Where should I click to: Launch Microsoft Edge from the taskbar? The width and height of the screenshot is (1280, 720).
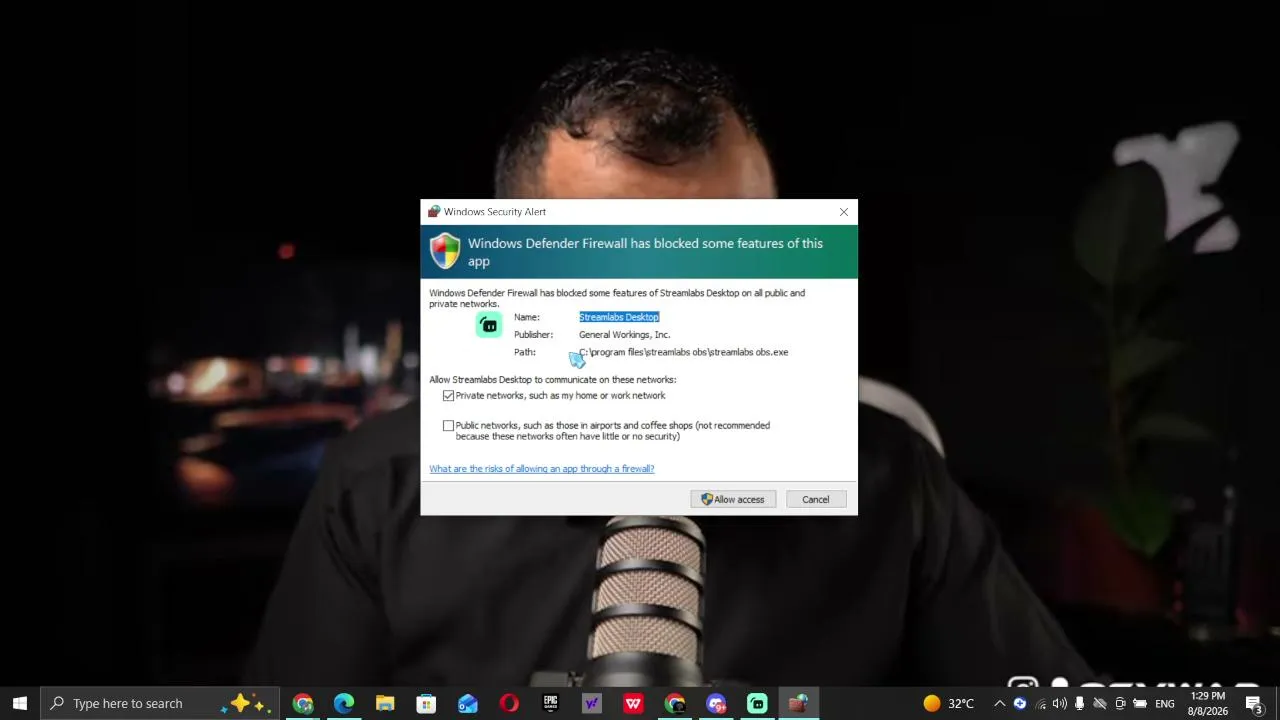344,703
